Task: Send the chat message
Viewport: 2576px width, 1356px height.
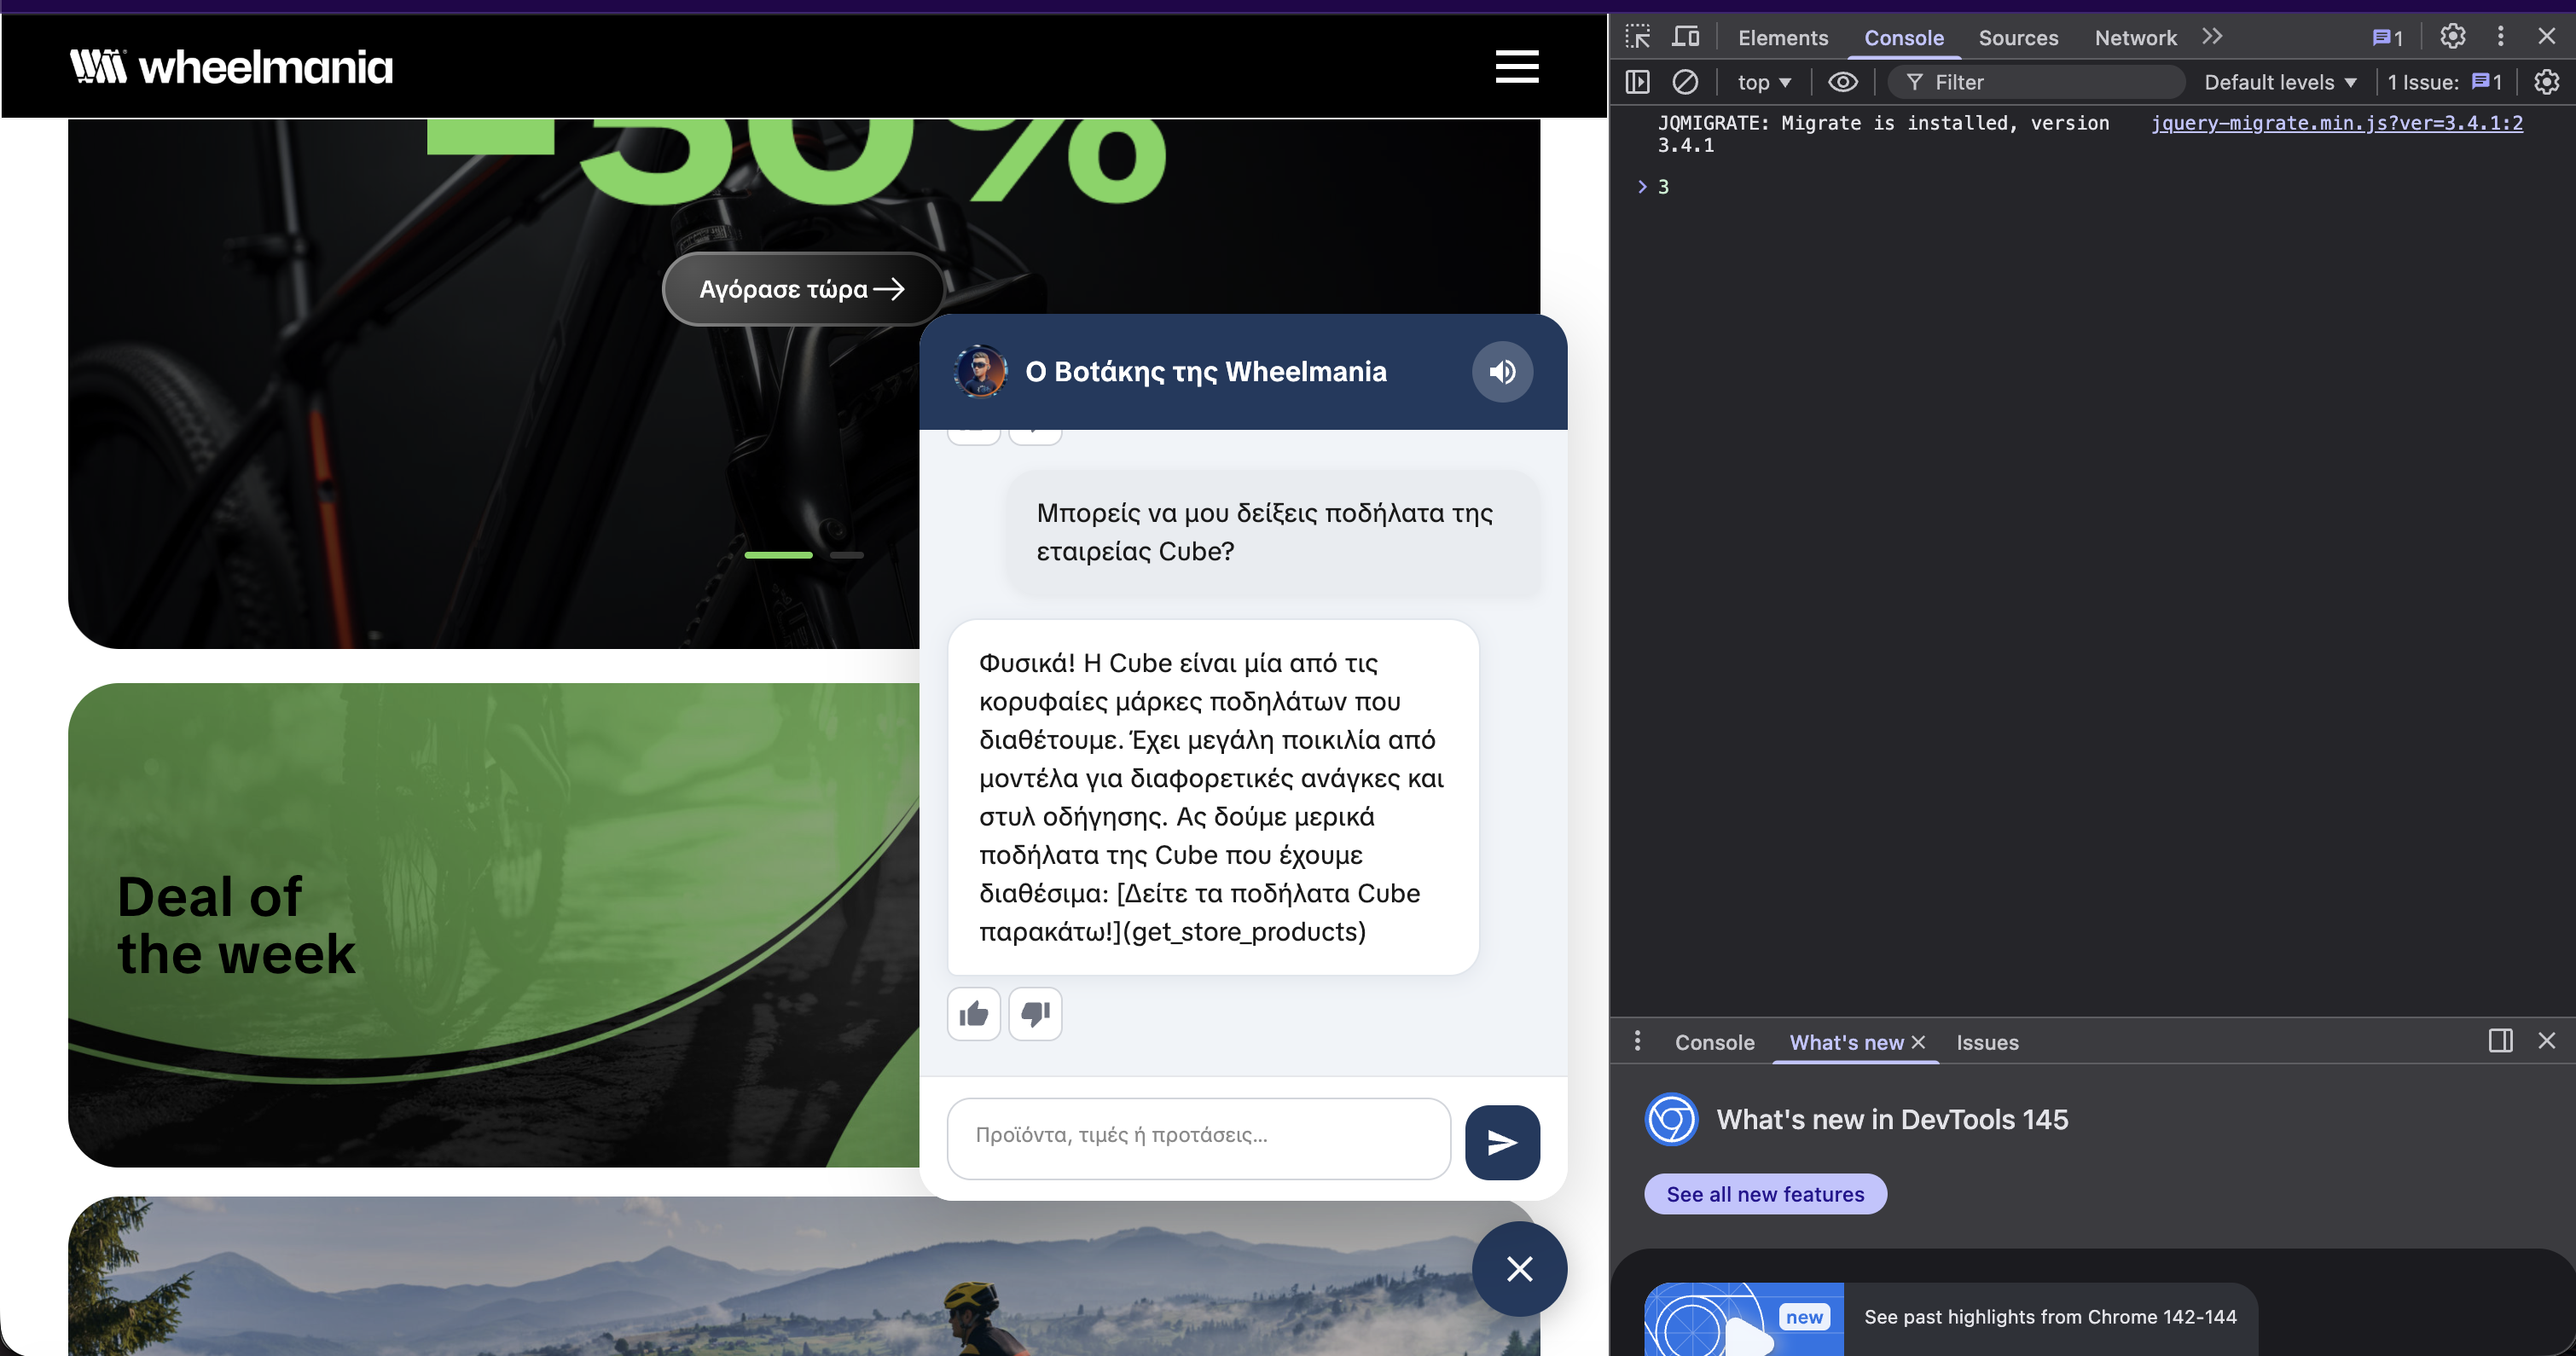Action: tap(1501, 1142)
